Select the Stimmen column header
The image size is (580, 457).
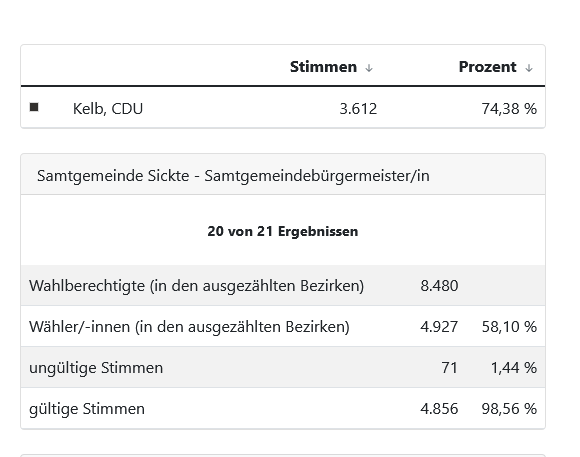point(323,67)
